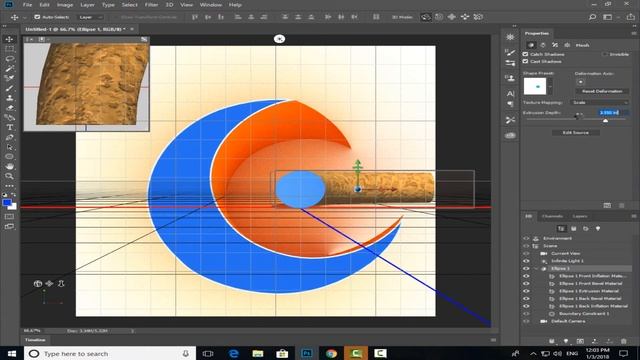640x360 pixels.
Task: Toggle the Cast Shadows checkbox
Action: pyautogui.click(x=526, y=62)
